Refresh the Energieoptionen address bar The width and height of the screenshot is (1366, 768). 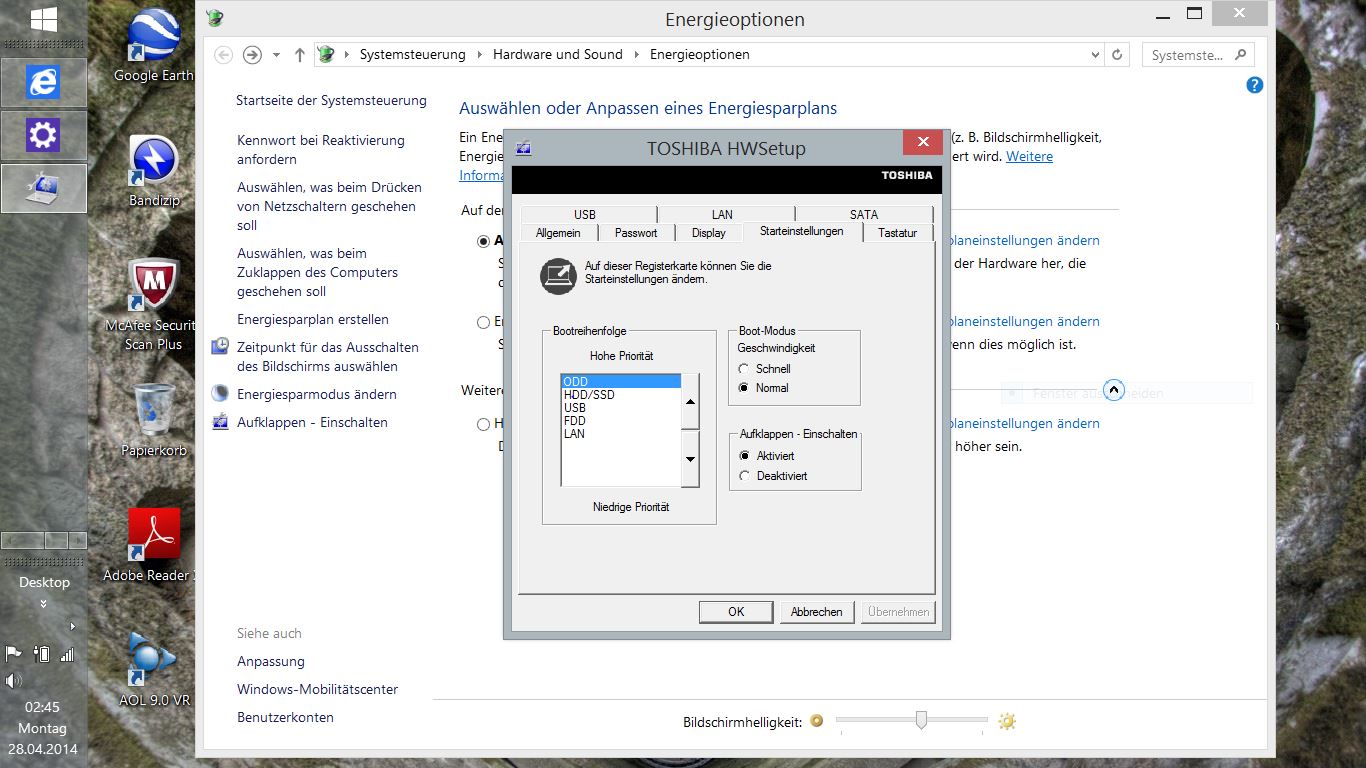(x=1118, y=55)
